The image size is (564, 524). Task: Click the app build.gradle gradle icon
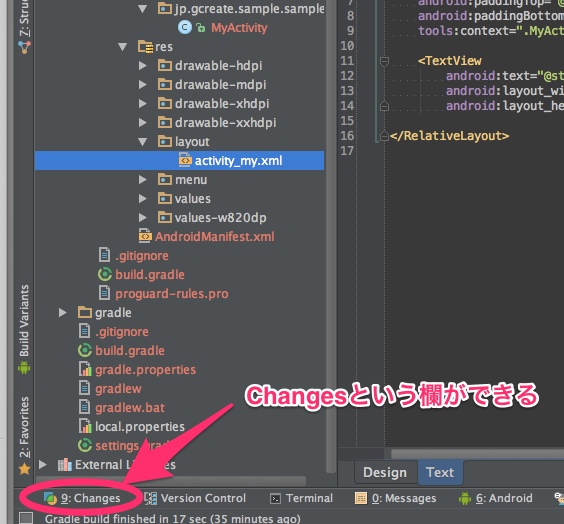(x=105, y=274)
